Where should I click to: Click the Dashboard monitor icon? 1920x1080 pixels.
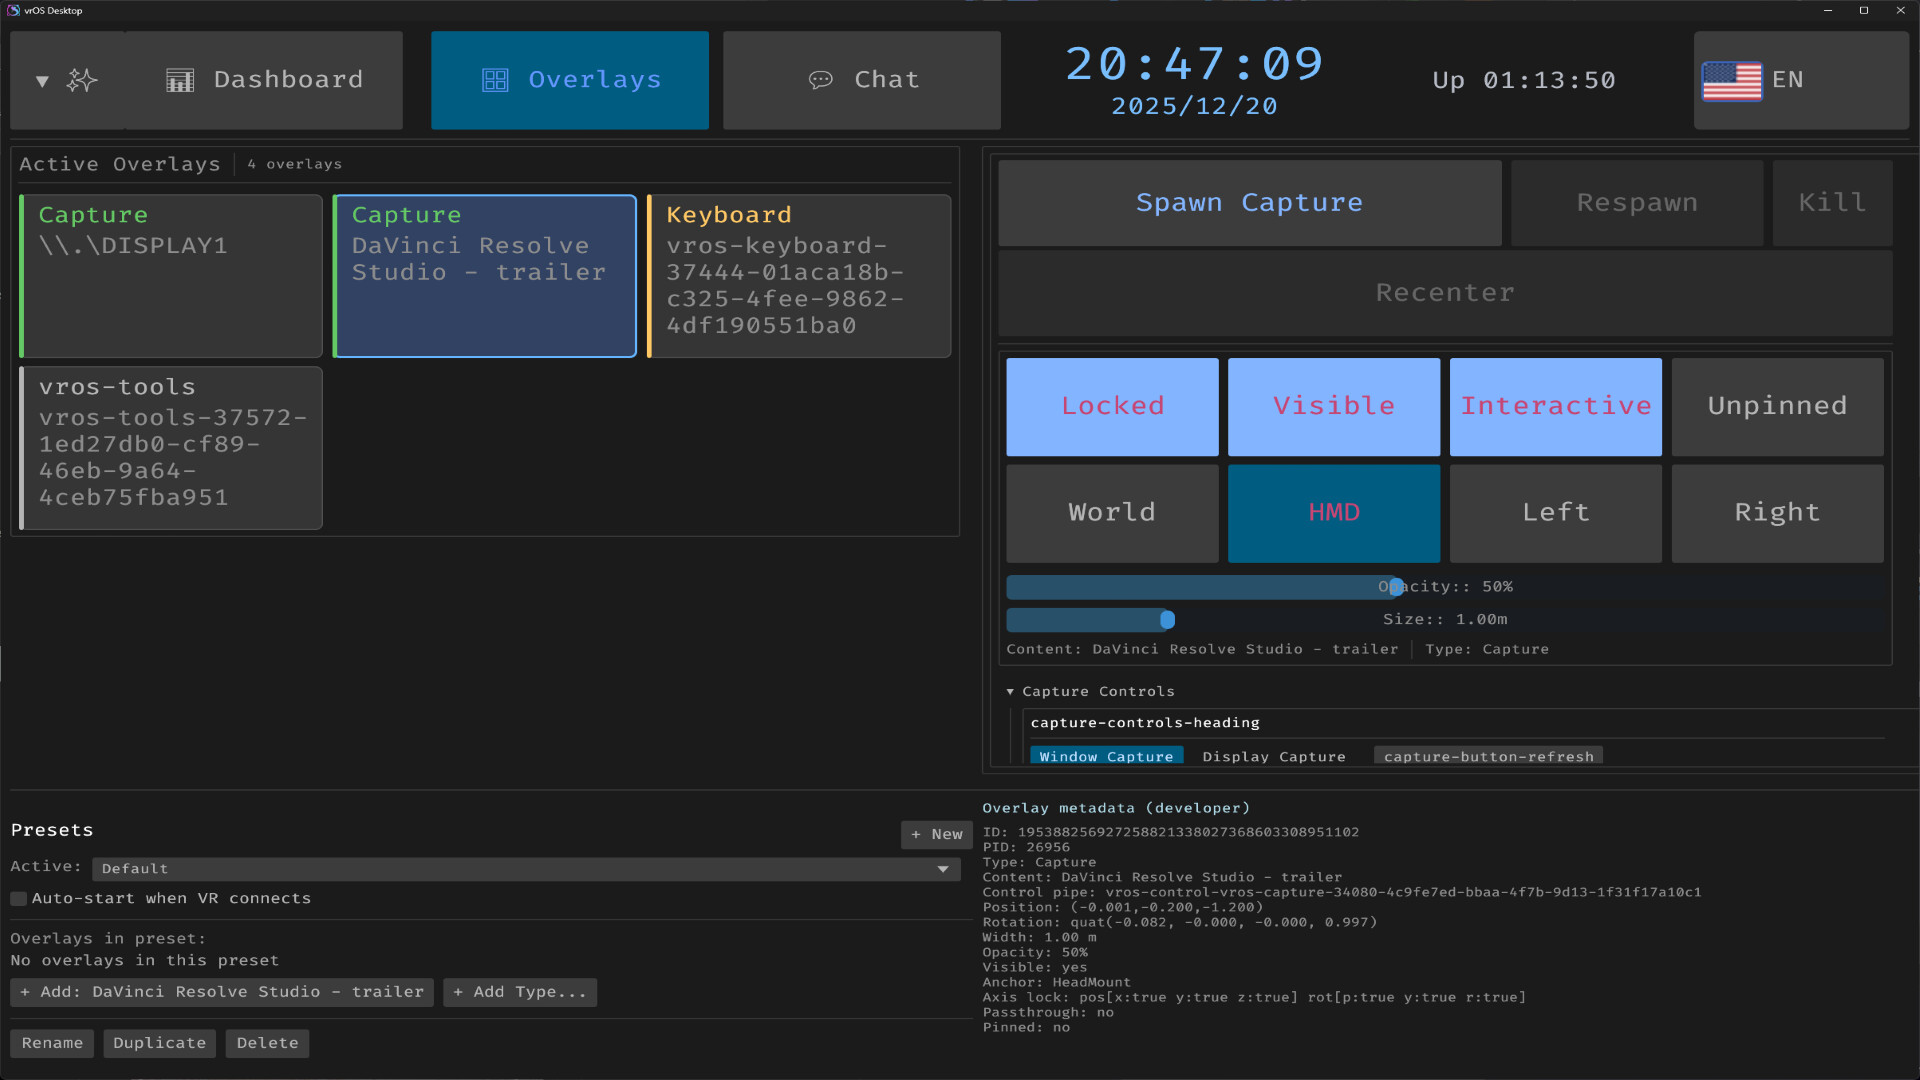coord(180,80)
